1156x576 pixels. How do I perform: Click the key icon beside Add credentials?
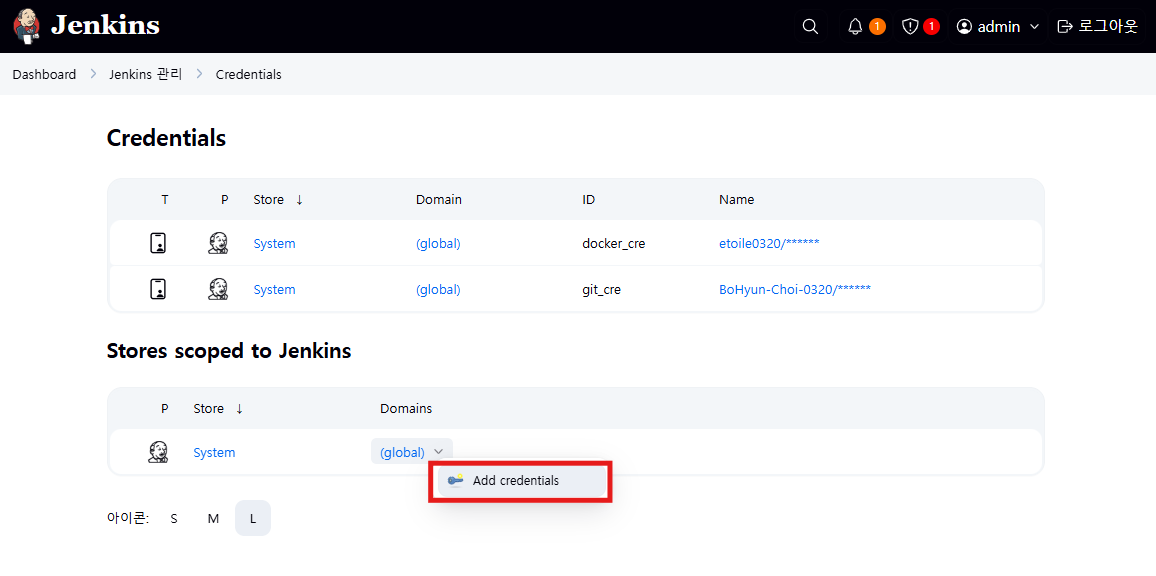coord(456,480)
